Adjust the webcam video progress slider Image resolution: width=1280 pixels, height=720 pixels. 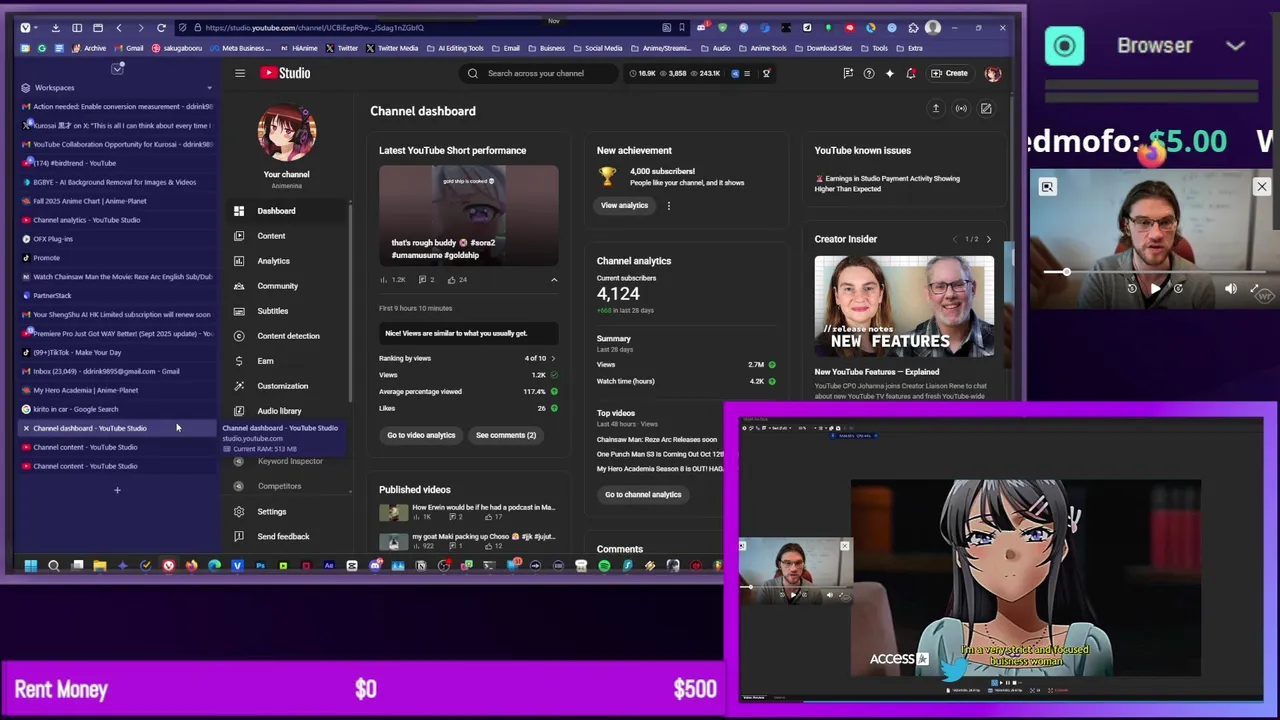(x=1154, y=272)
